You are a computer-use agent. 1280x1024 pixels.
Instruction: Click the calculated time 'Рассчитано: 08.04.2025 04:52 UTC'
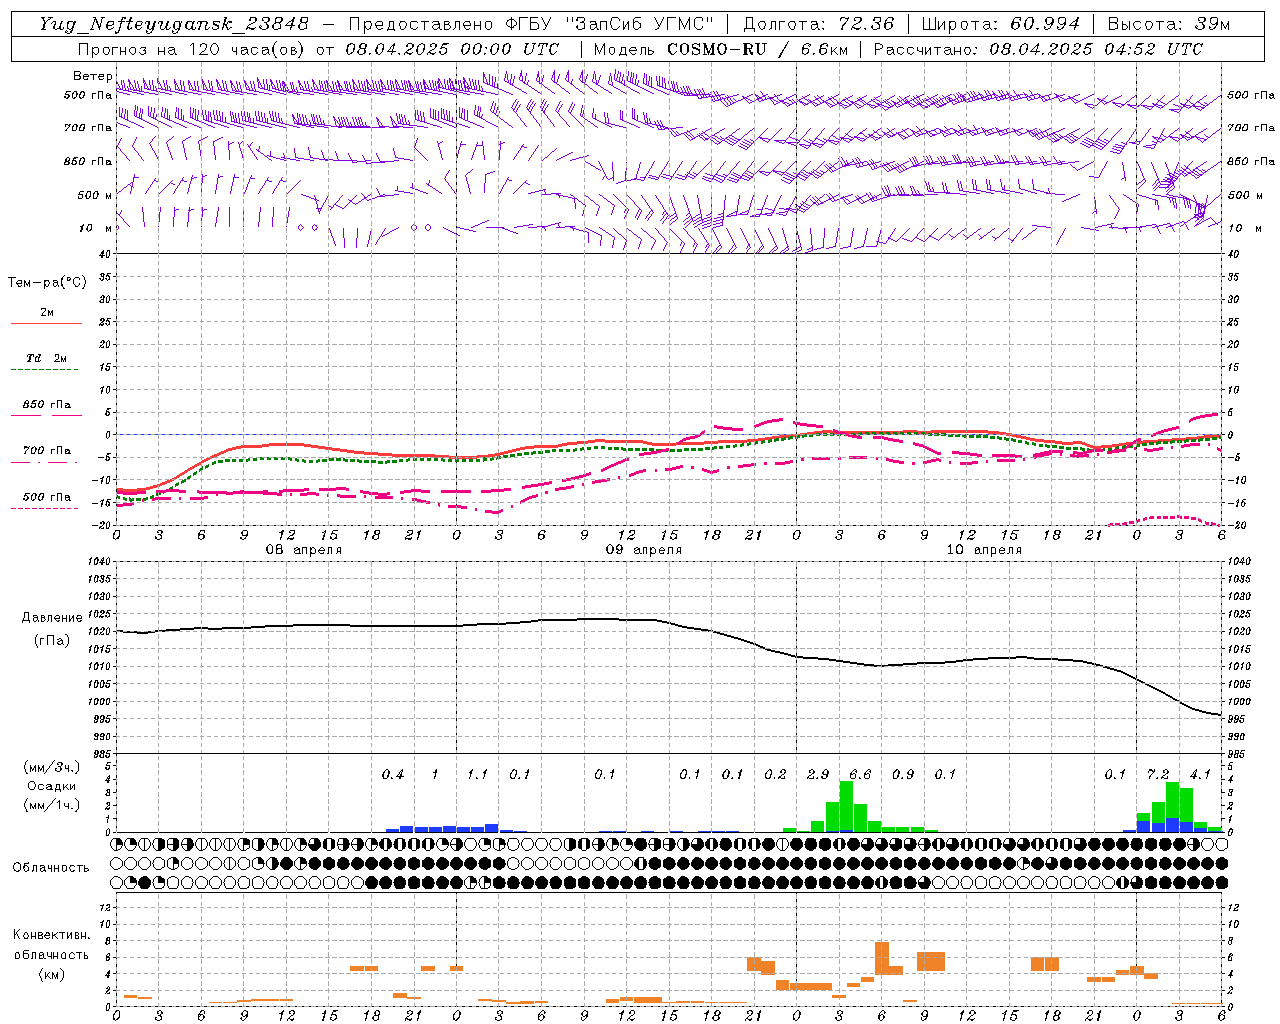[1038, 49]
